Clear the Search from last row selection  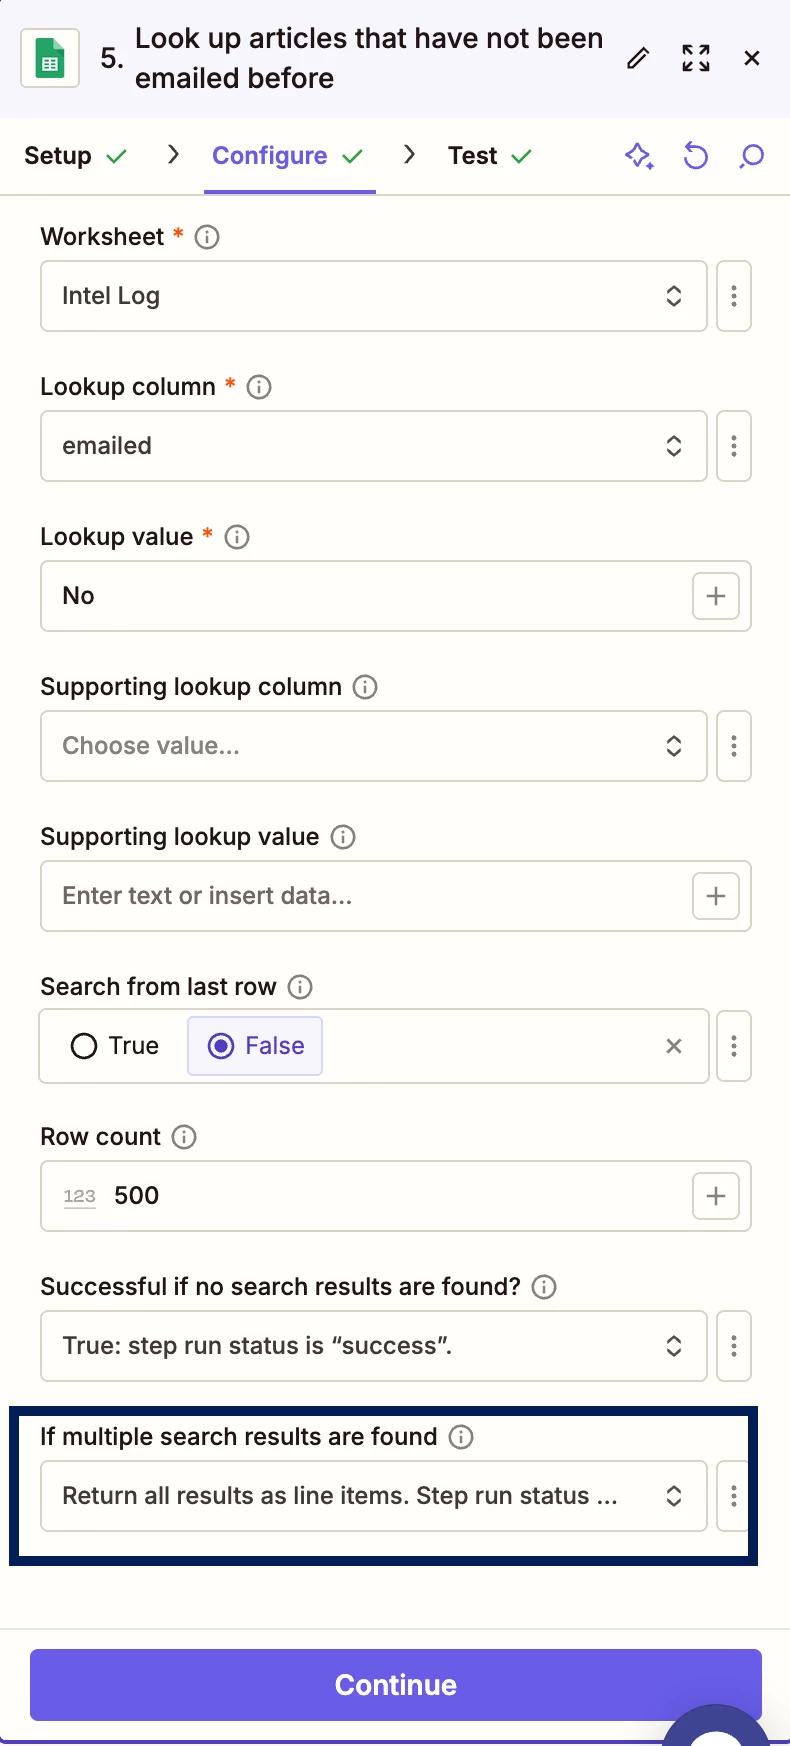pyautogui.click(x=674, y=1046)
